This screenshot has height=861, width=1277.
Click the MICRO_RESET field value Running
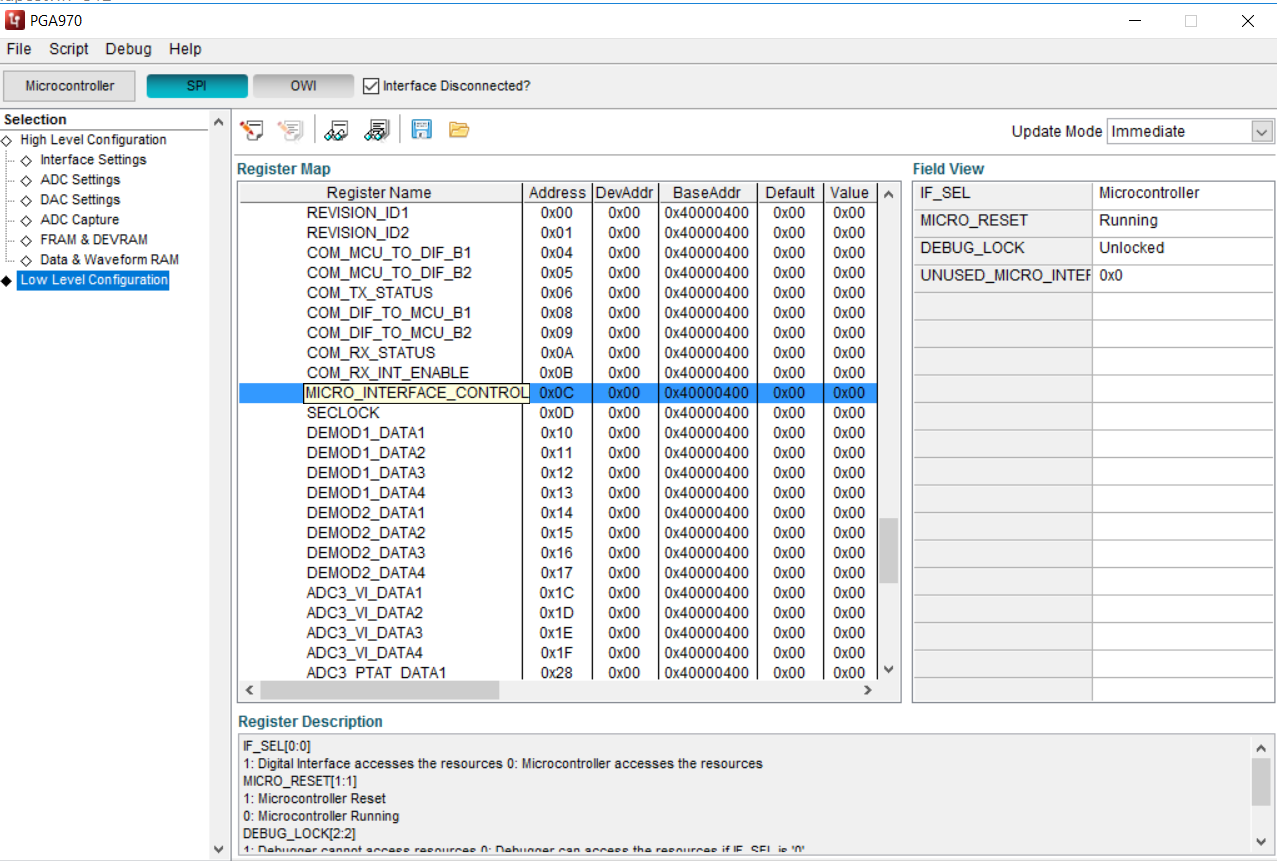coord(1183,220)
